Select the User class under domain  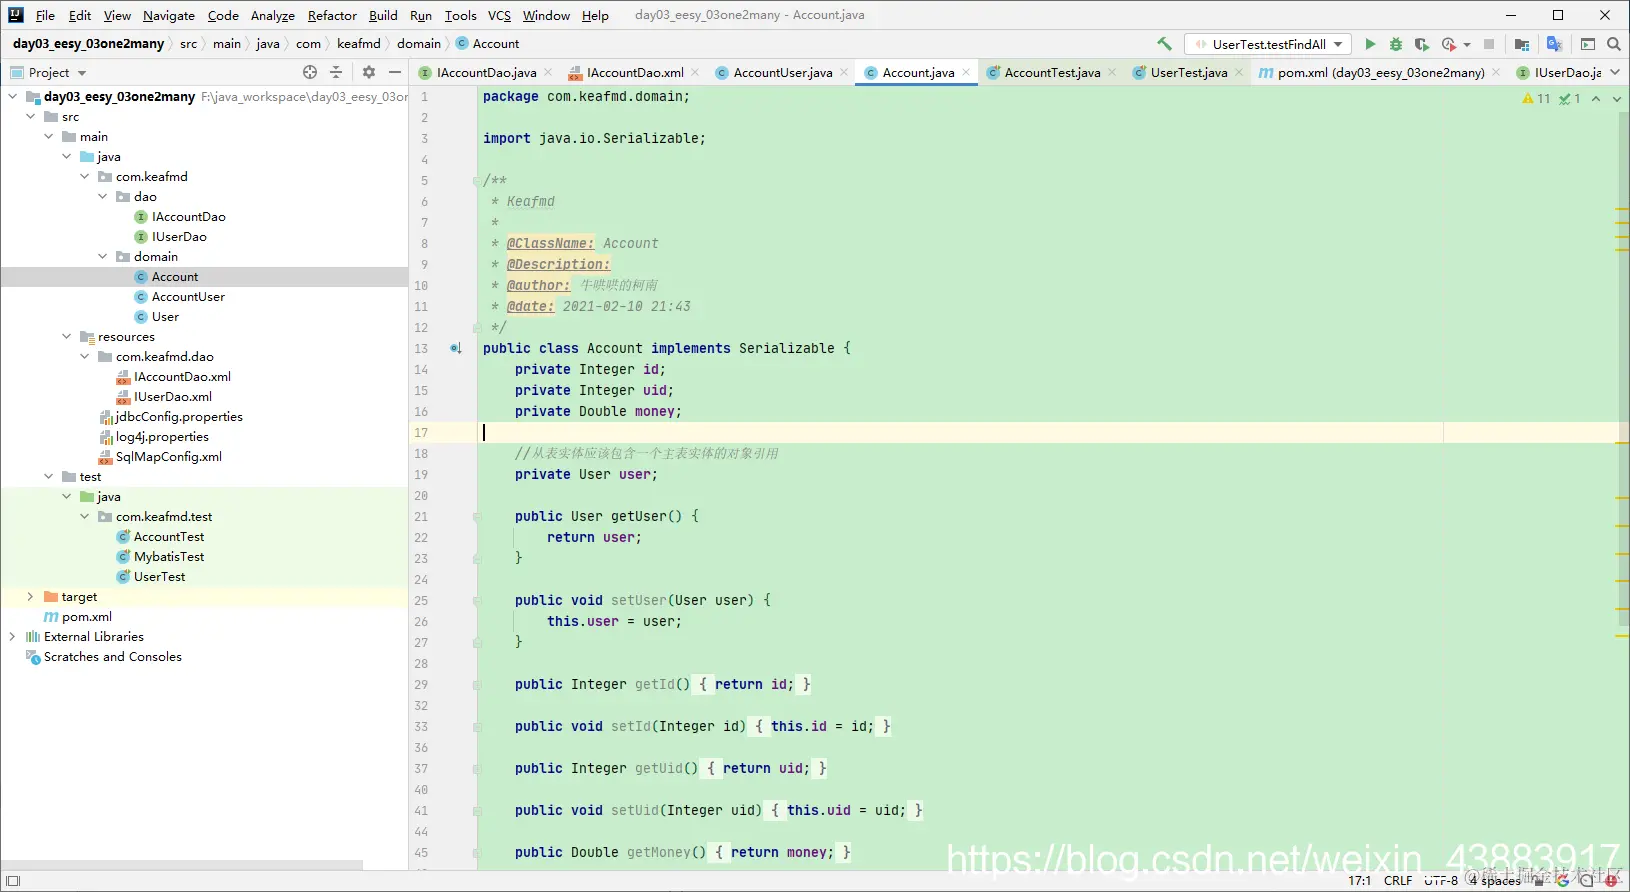[x=165, y=317]
